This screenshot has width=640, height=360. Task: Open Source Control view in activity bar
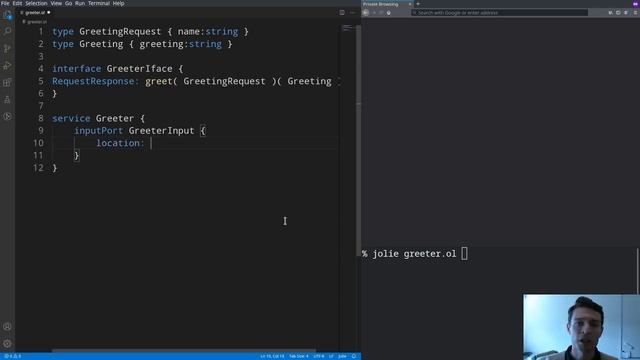(x=7, y=49)
